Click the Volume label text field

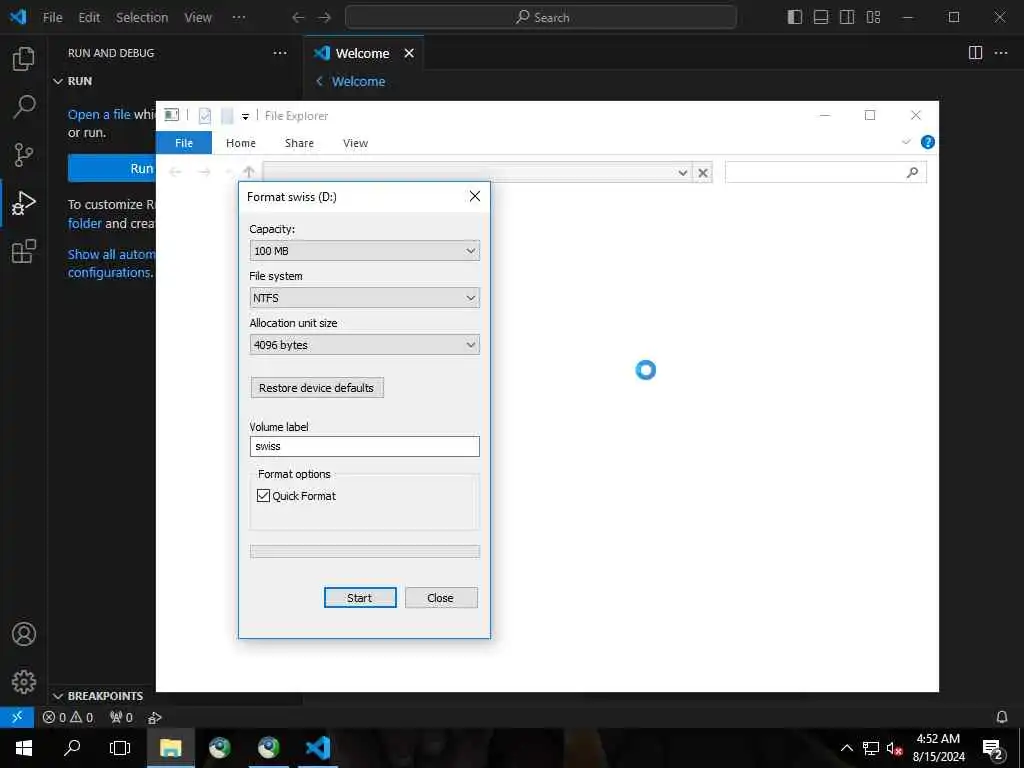364,447
